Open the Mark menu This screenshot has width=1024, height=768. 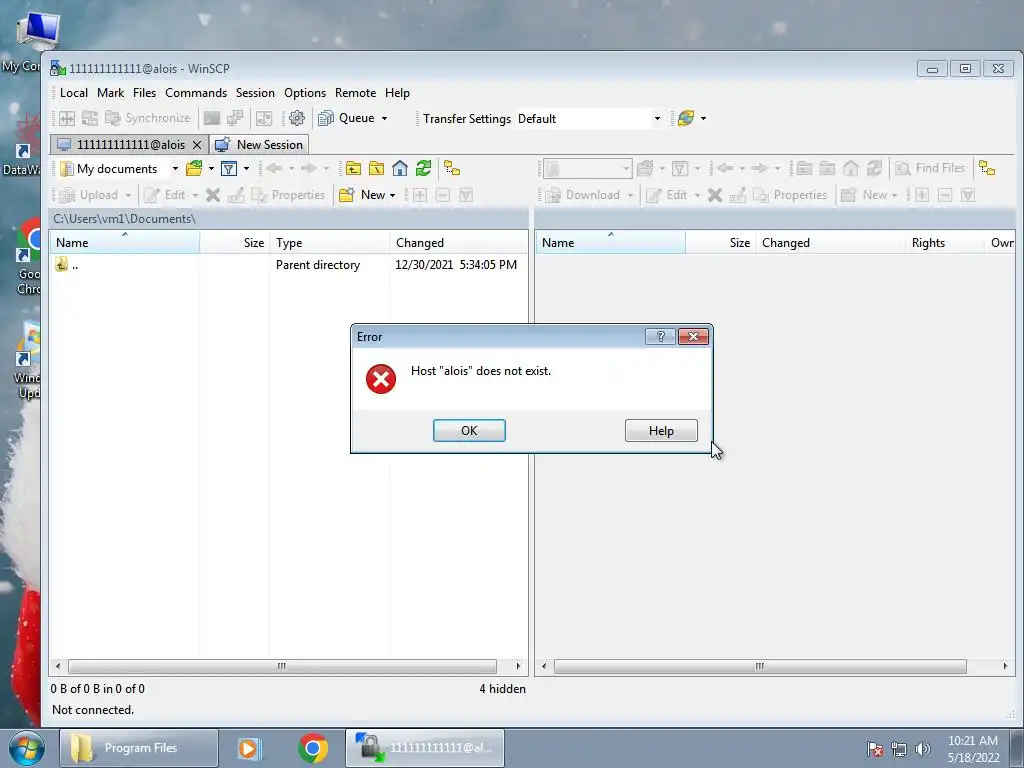(110, 93)
